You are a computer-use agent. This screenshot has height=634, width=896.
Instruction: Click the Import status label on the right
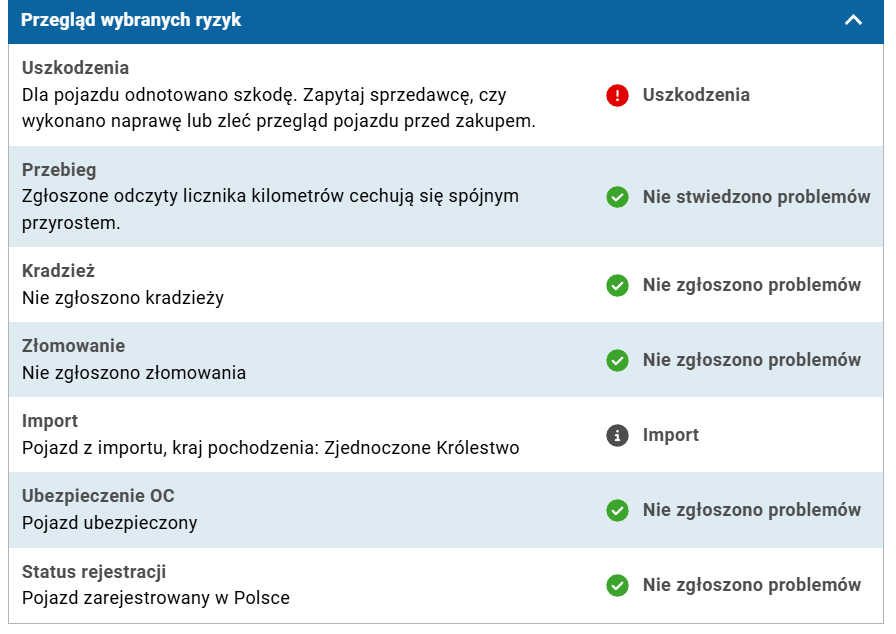pyautogui.click(x=671, y=435)
